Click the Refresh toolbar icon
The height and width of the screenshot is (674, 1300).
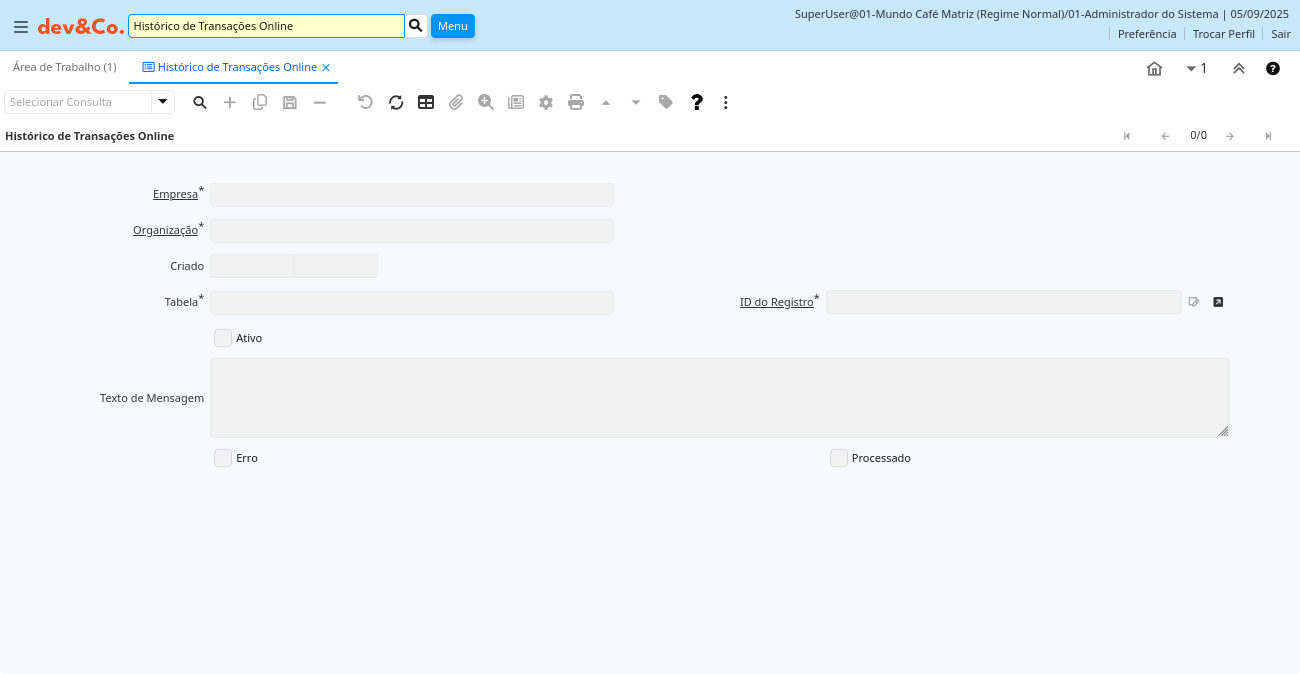396,102
